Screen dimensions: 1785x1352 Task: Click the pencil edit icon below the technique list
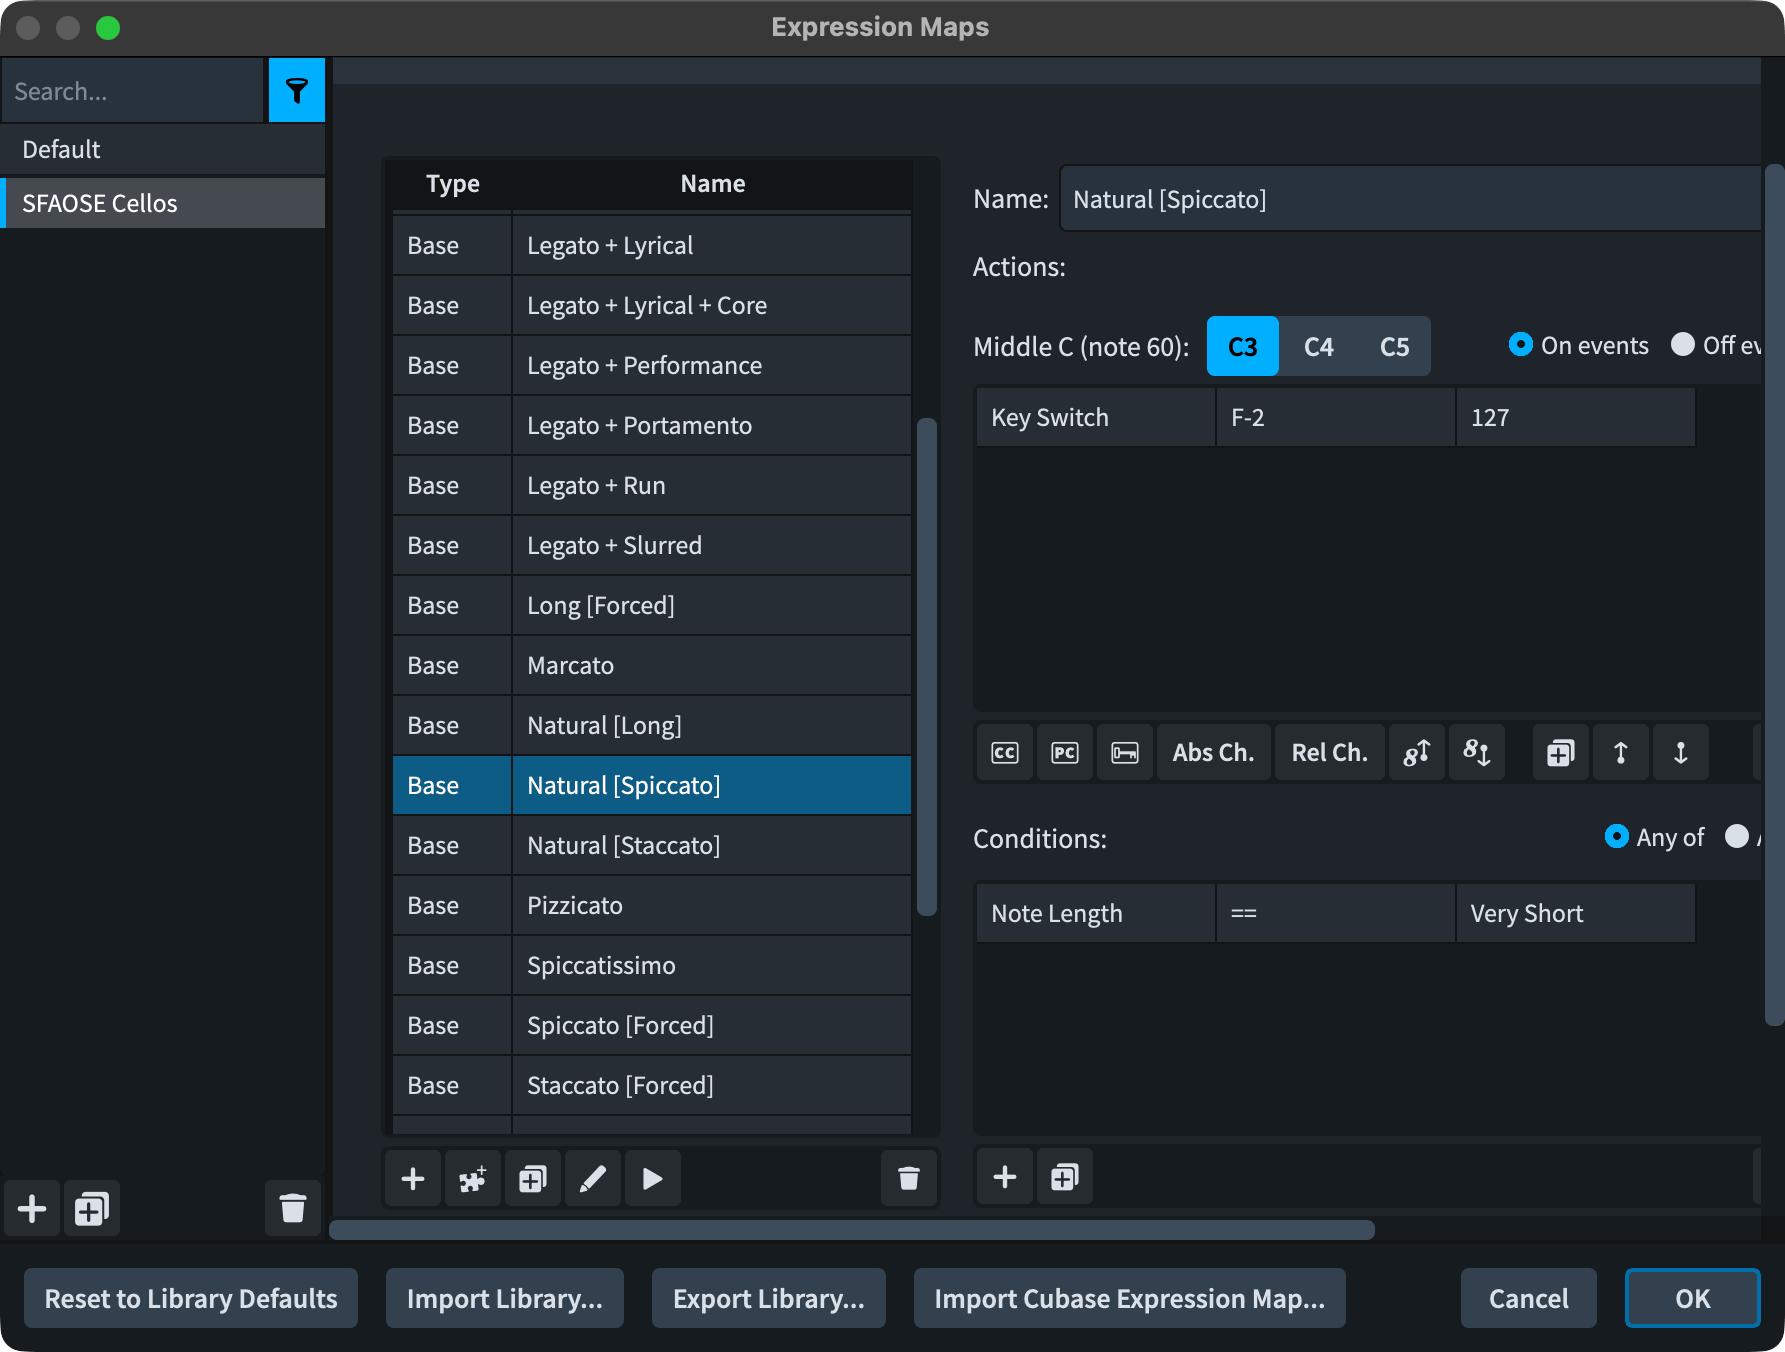592,1179
